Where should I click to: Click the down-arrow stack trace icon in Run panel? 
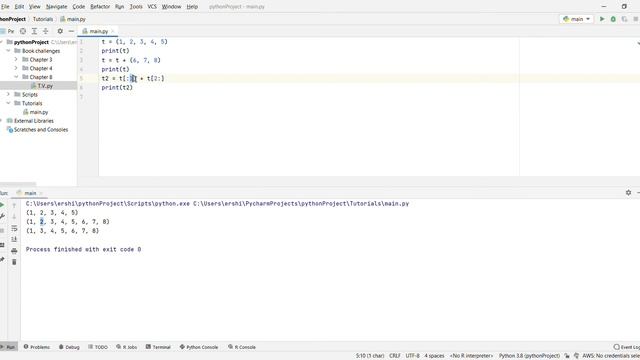pyautogui.click(x=14, y=216)
